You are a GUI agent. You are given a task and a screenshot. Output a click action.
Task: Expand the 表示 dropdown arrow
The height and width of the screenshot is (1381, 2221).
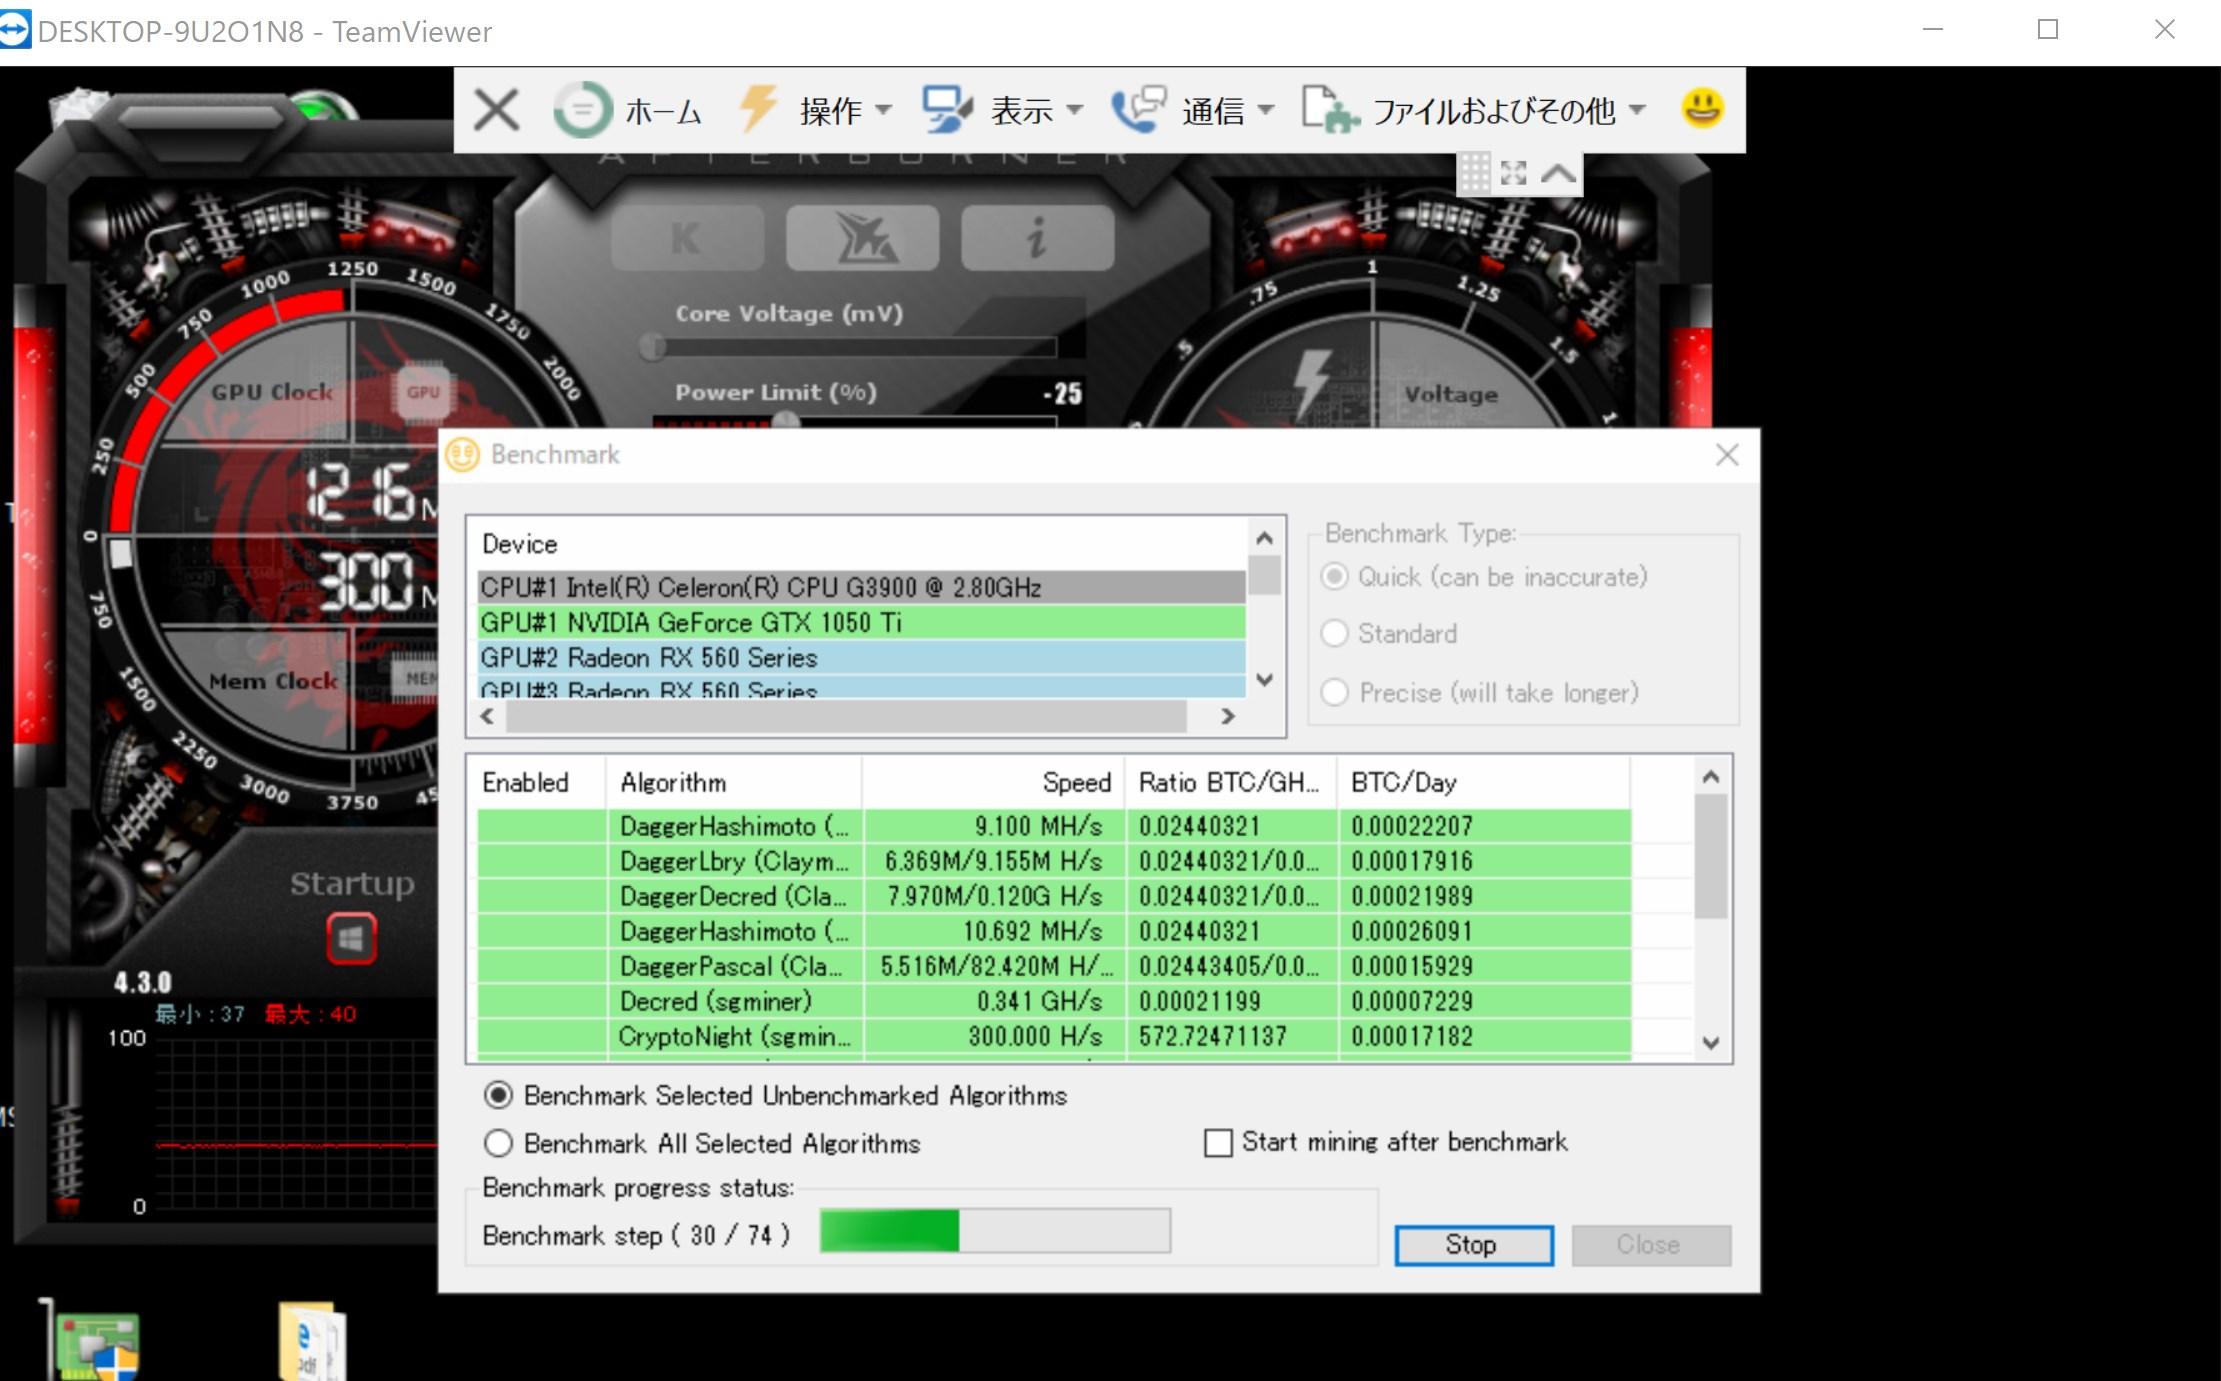[1074, 110]
